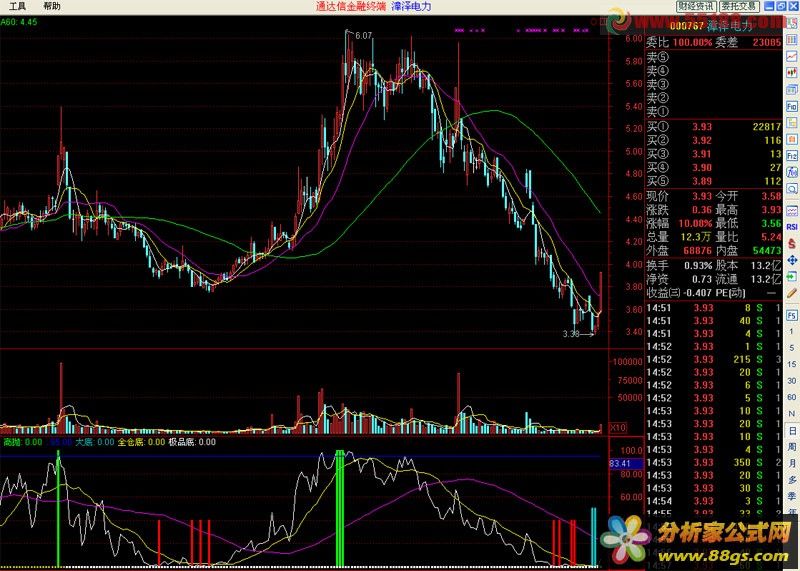
Task: Select the 日 daily period
Action: tap(792, 431)
